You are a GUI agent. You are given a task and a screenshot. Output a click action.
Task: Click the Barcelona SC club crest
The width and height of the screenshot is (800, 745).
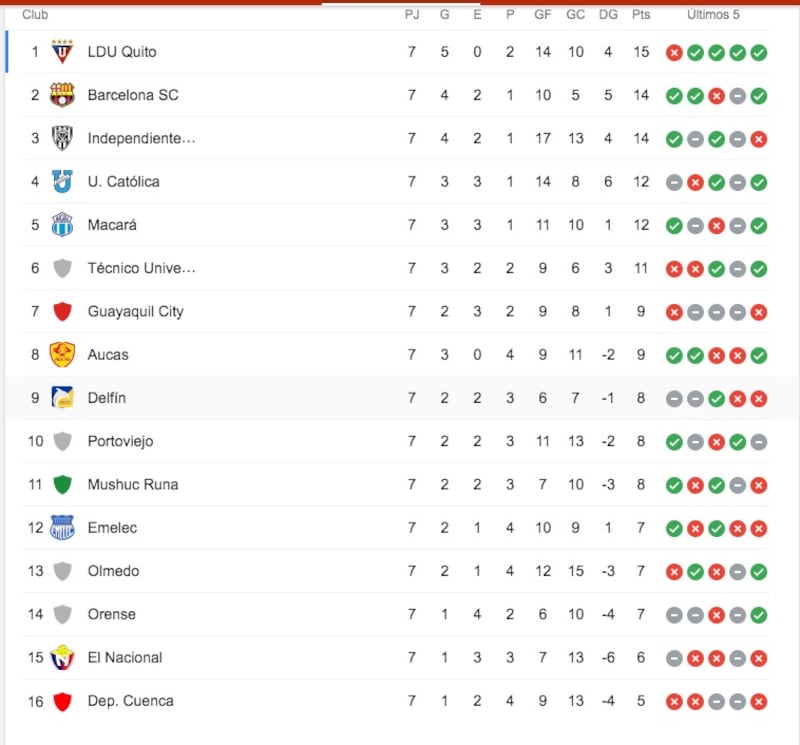click(x=62, y=95)
